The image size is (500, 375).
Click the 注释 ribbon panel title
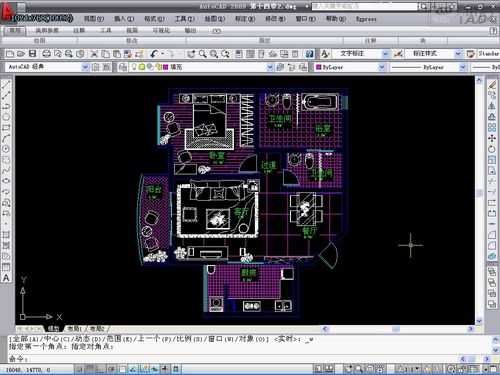click(370, 41)
